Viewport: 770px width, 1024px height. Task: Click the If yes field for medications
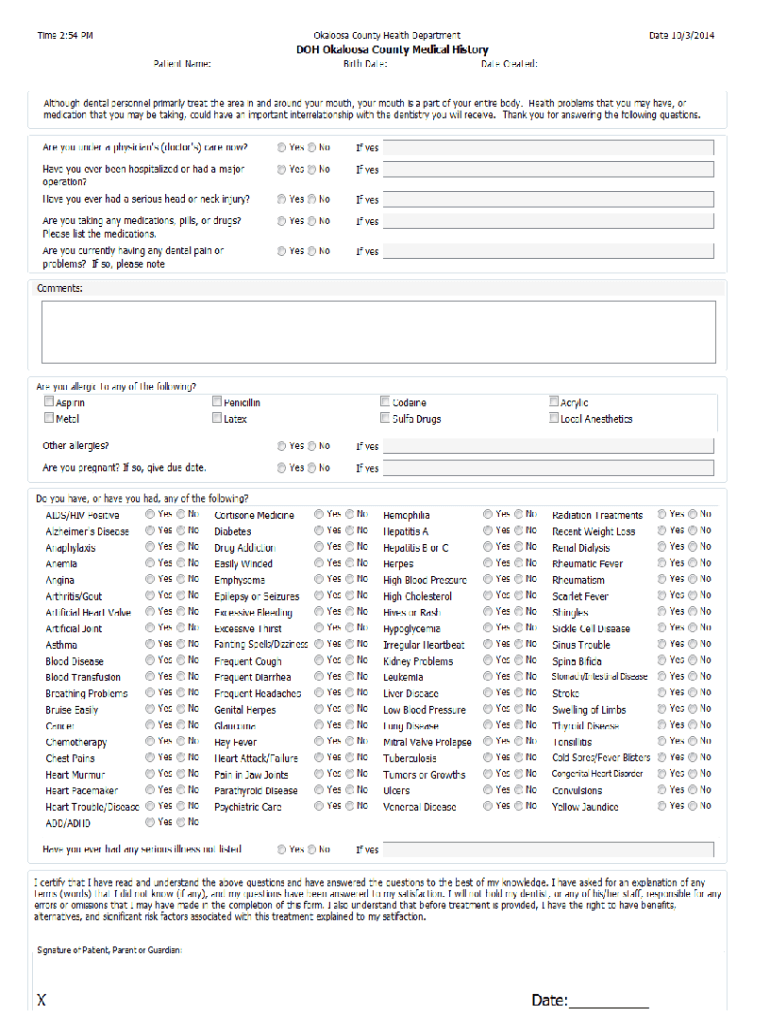pos(548,221)
